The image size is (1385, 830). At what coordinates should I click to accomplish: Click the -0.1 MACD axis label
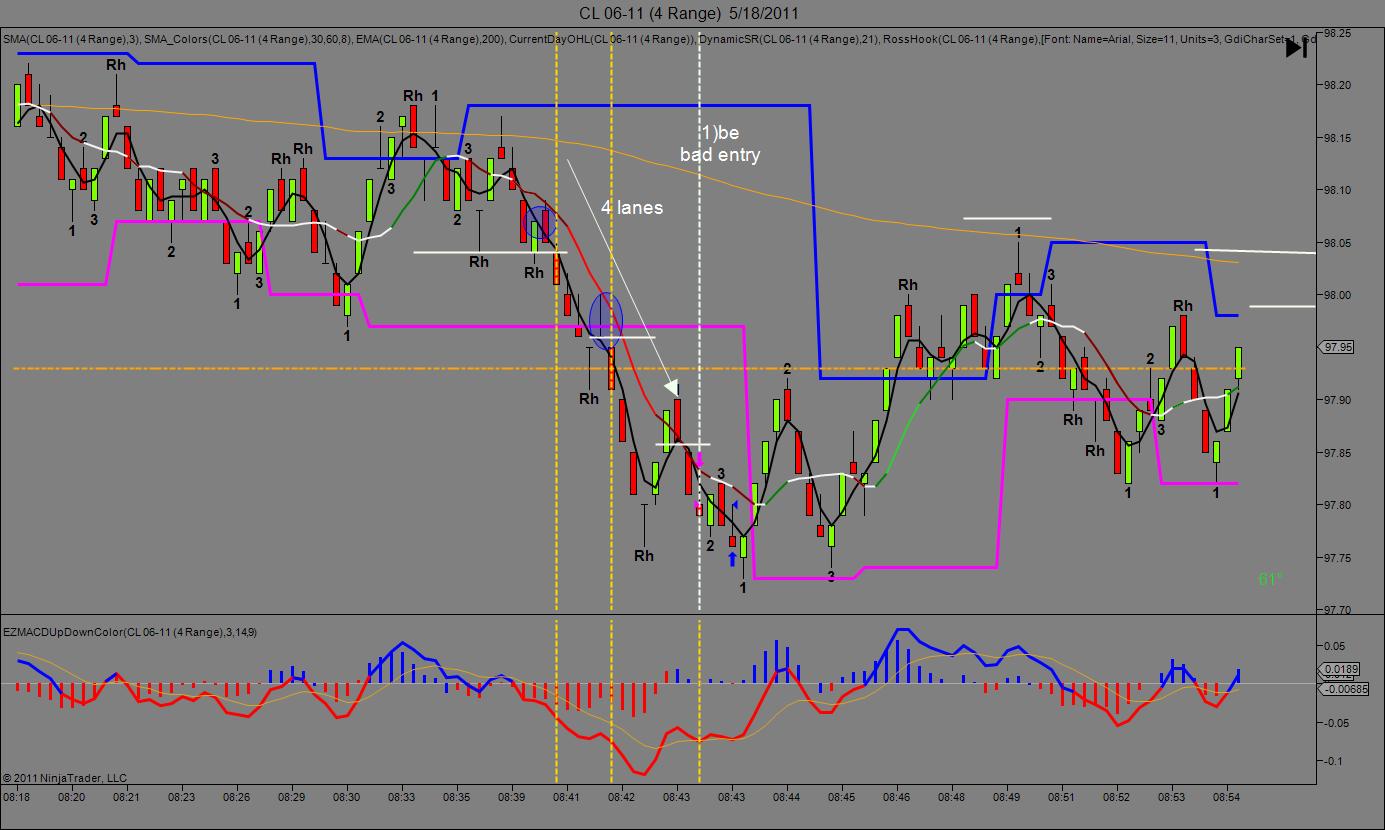(x=1334, y=762)
